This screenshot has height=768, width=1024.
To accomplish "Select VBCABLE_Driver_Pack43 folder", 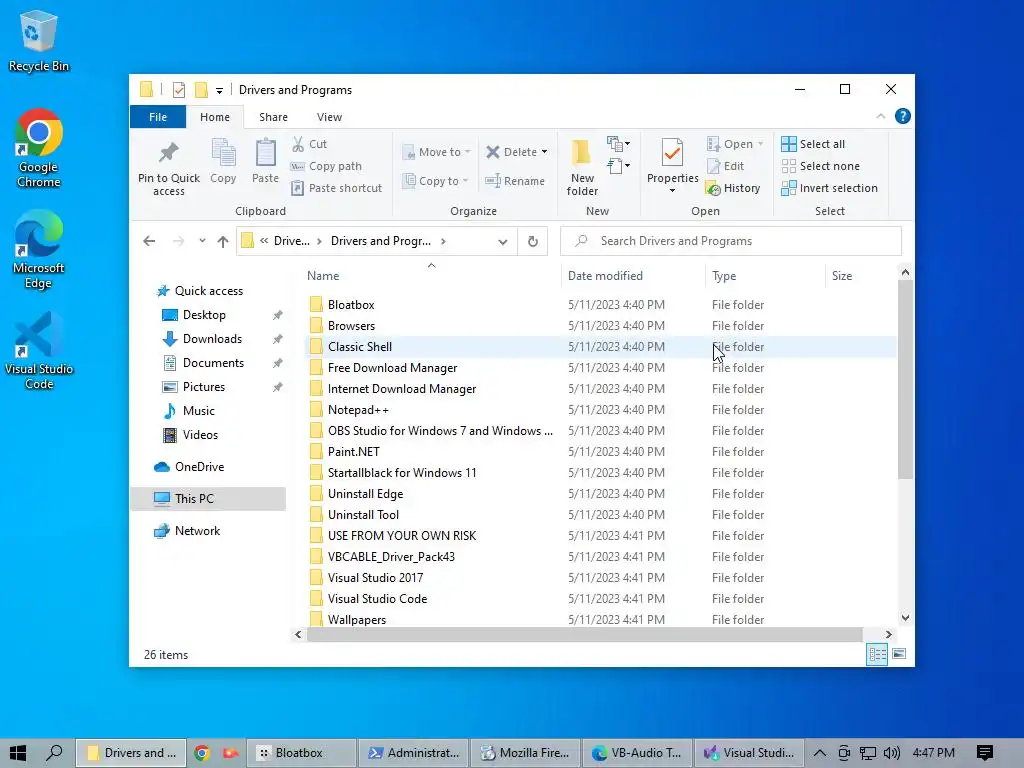I will pos(391,557).
